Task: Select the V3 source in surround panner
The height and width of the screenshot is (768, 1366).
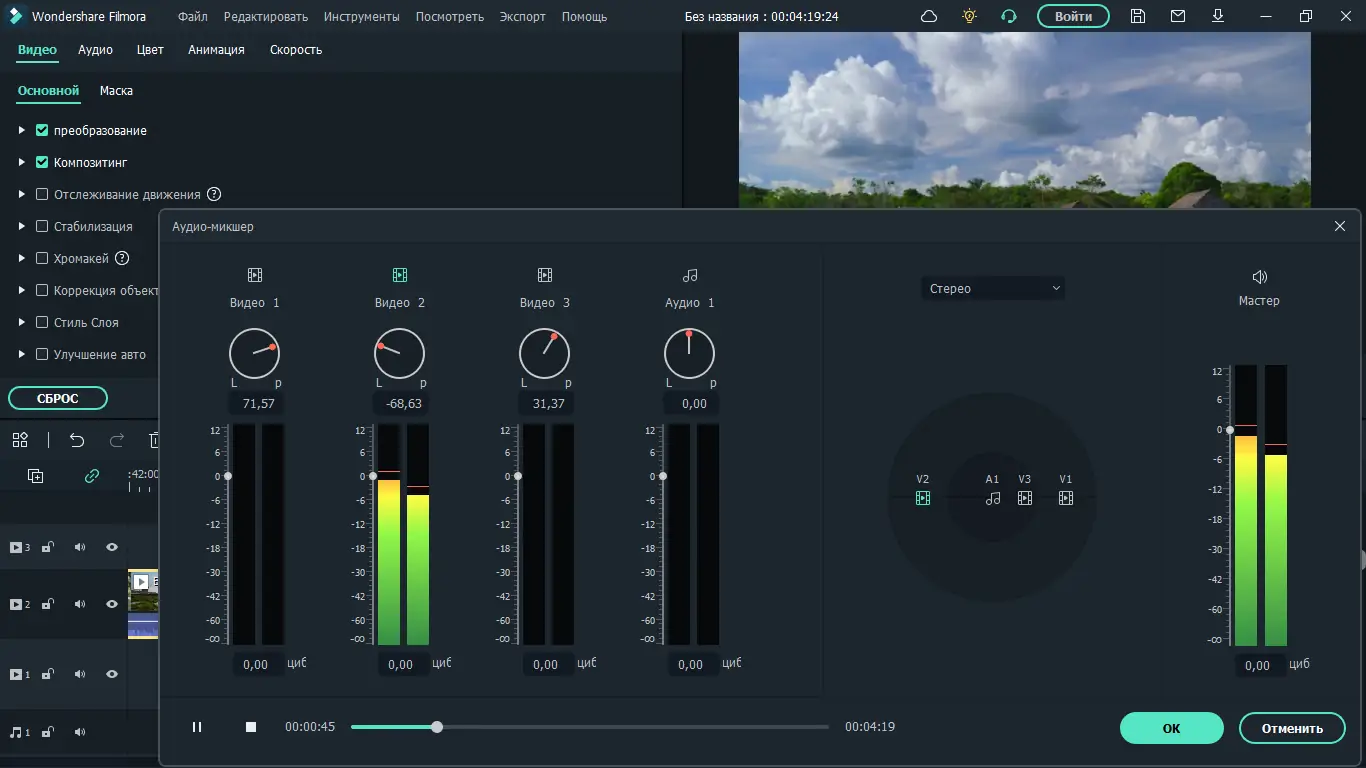Action: tap(1025, 497)
